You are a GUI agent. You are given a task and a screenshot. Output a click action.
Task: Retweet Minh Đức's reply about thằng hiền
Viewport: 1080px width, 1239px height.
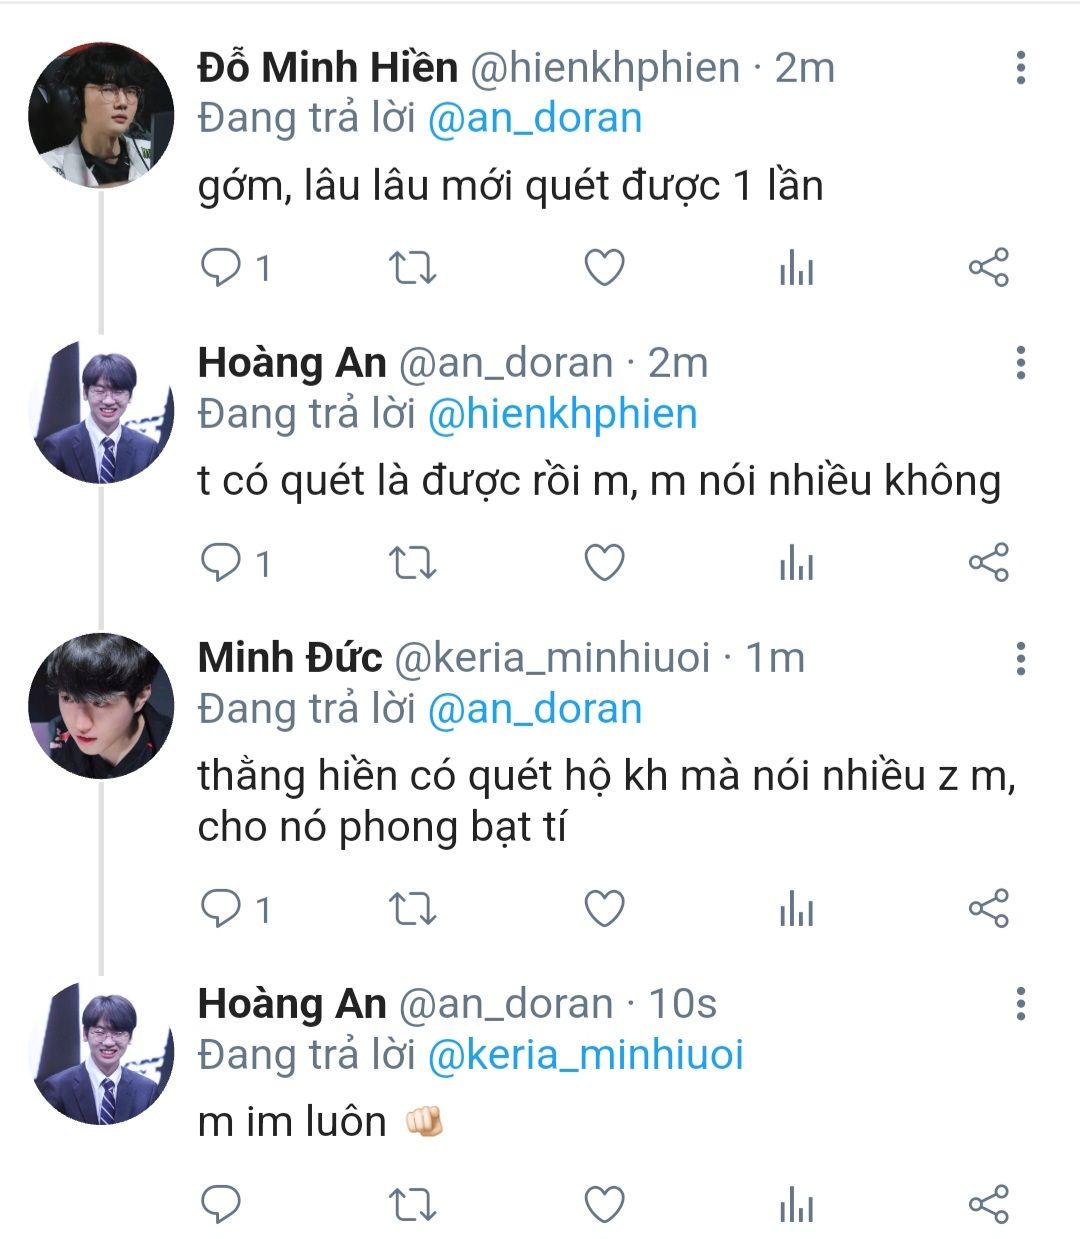point(411,909)
